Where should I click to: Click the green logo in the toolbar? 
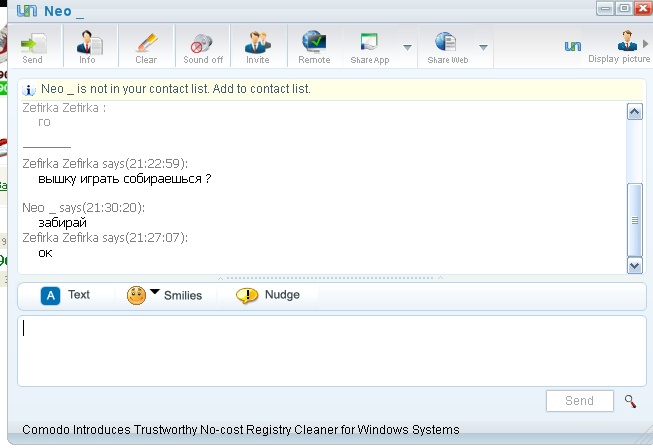click(573, 46)
